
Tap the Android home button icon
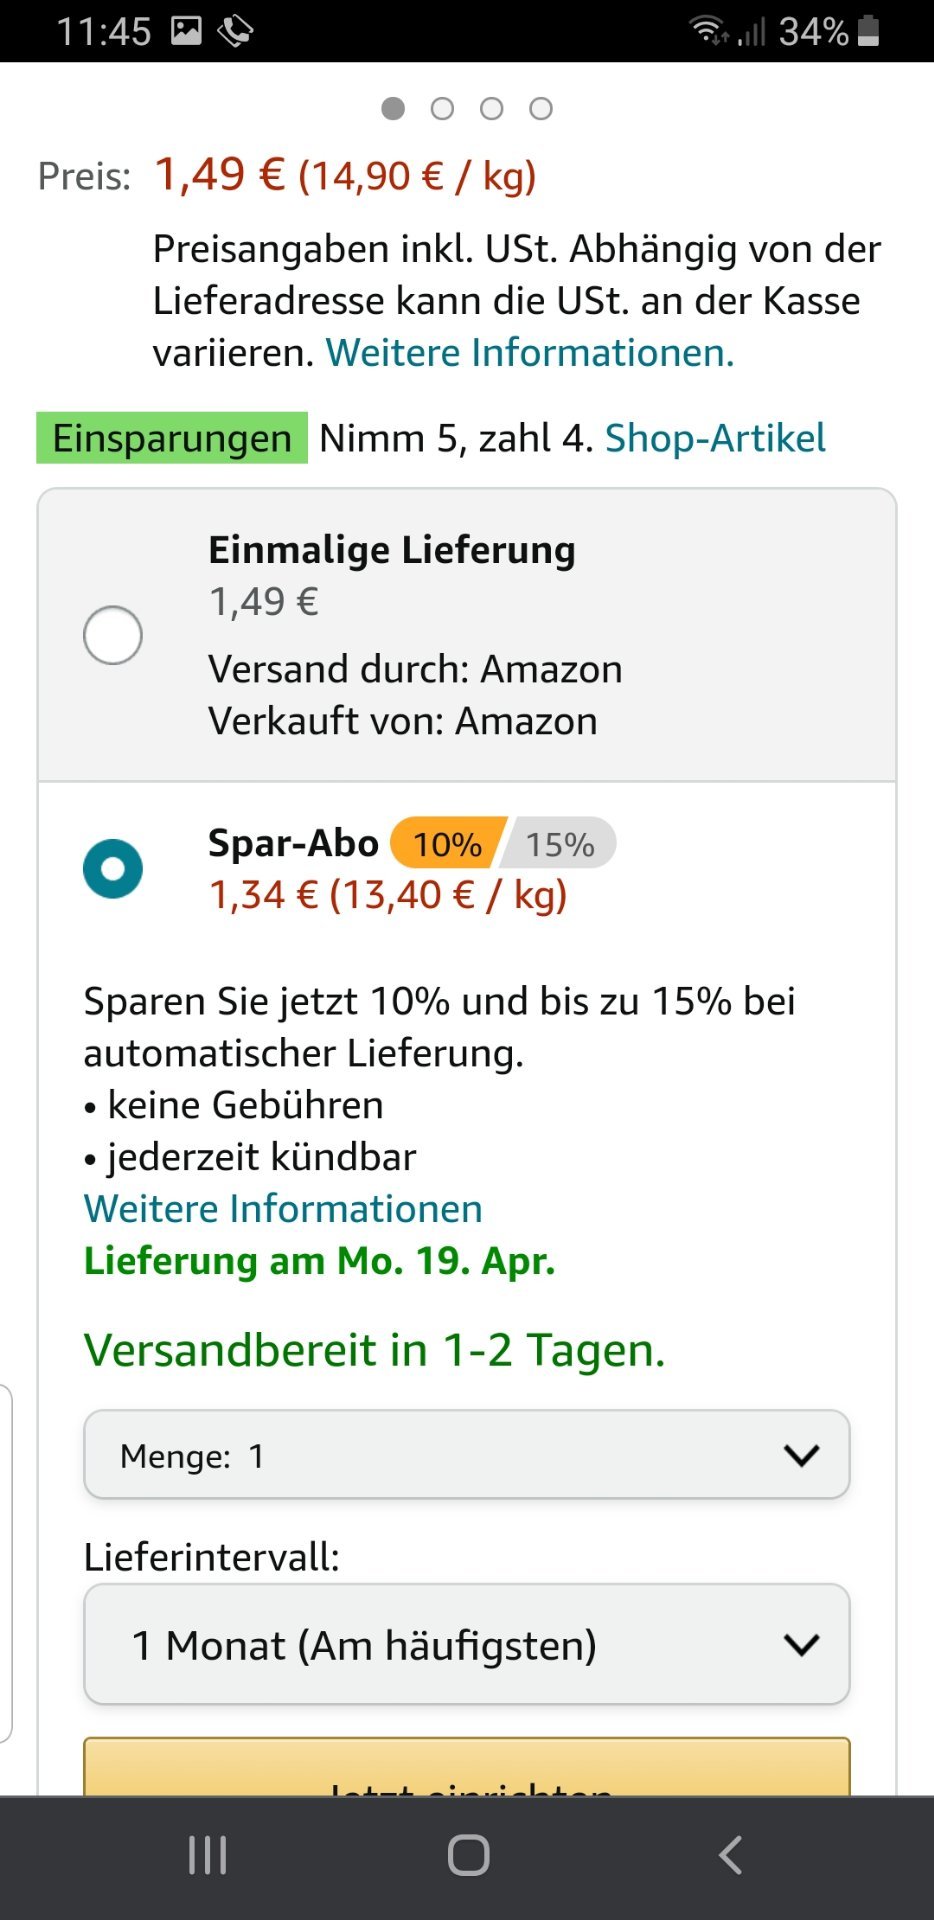(x=468, y=1856)
